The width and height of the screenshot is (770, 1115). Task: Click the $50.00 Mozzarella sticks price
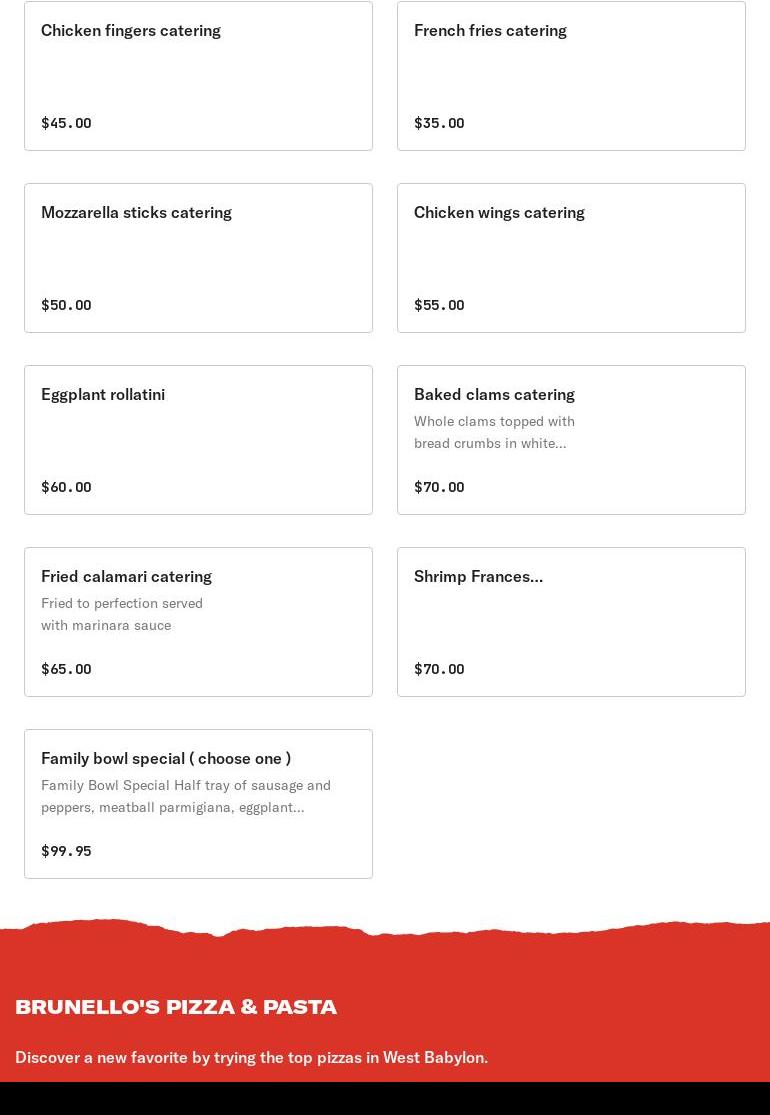[x=66, y=305]
